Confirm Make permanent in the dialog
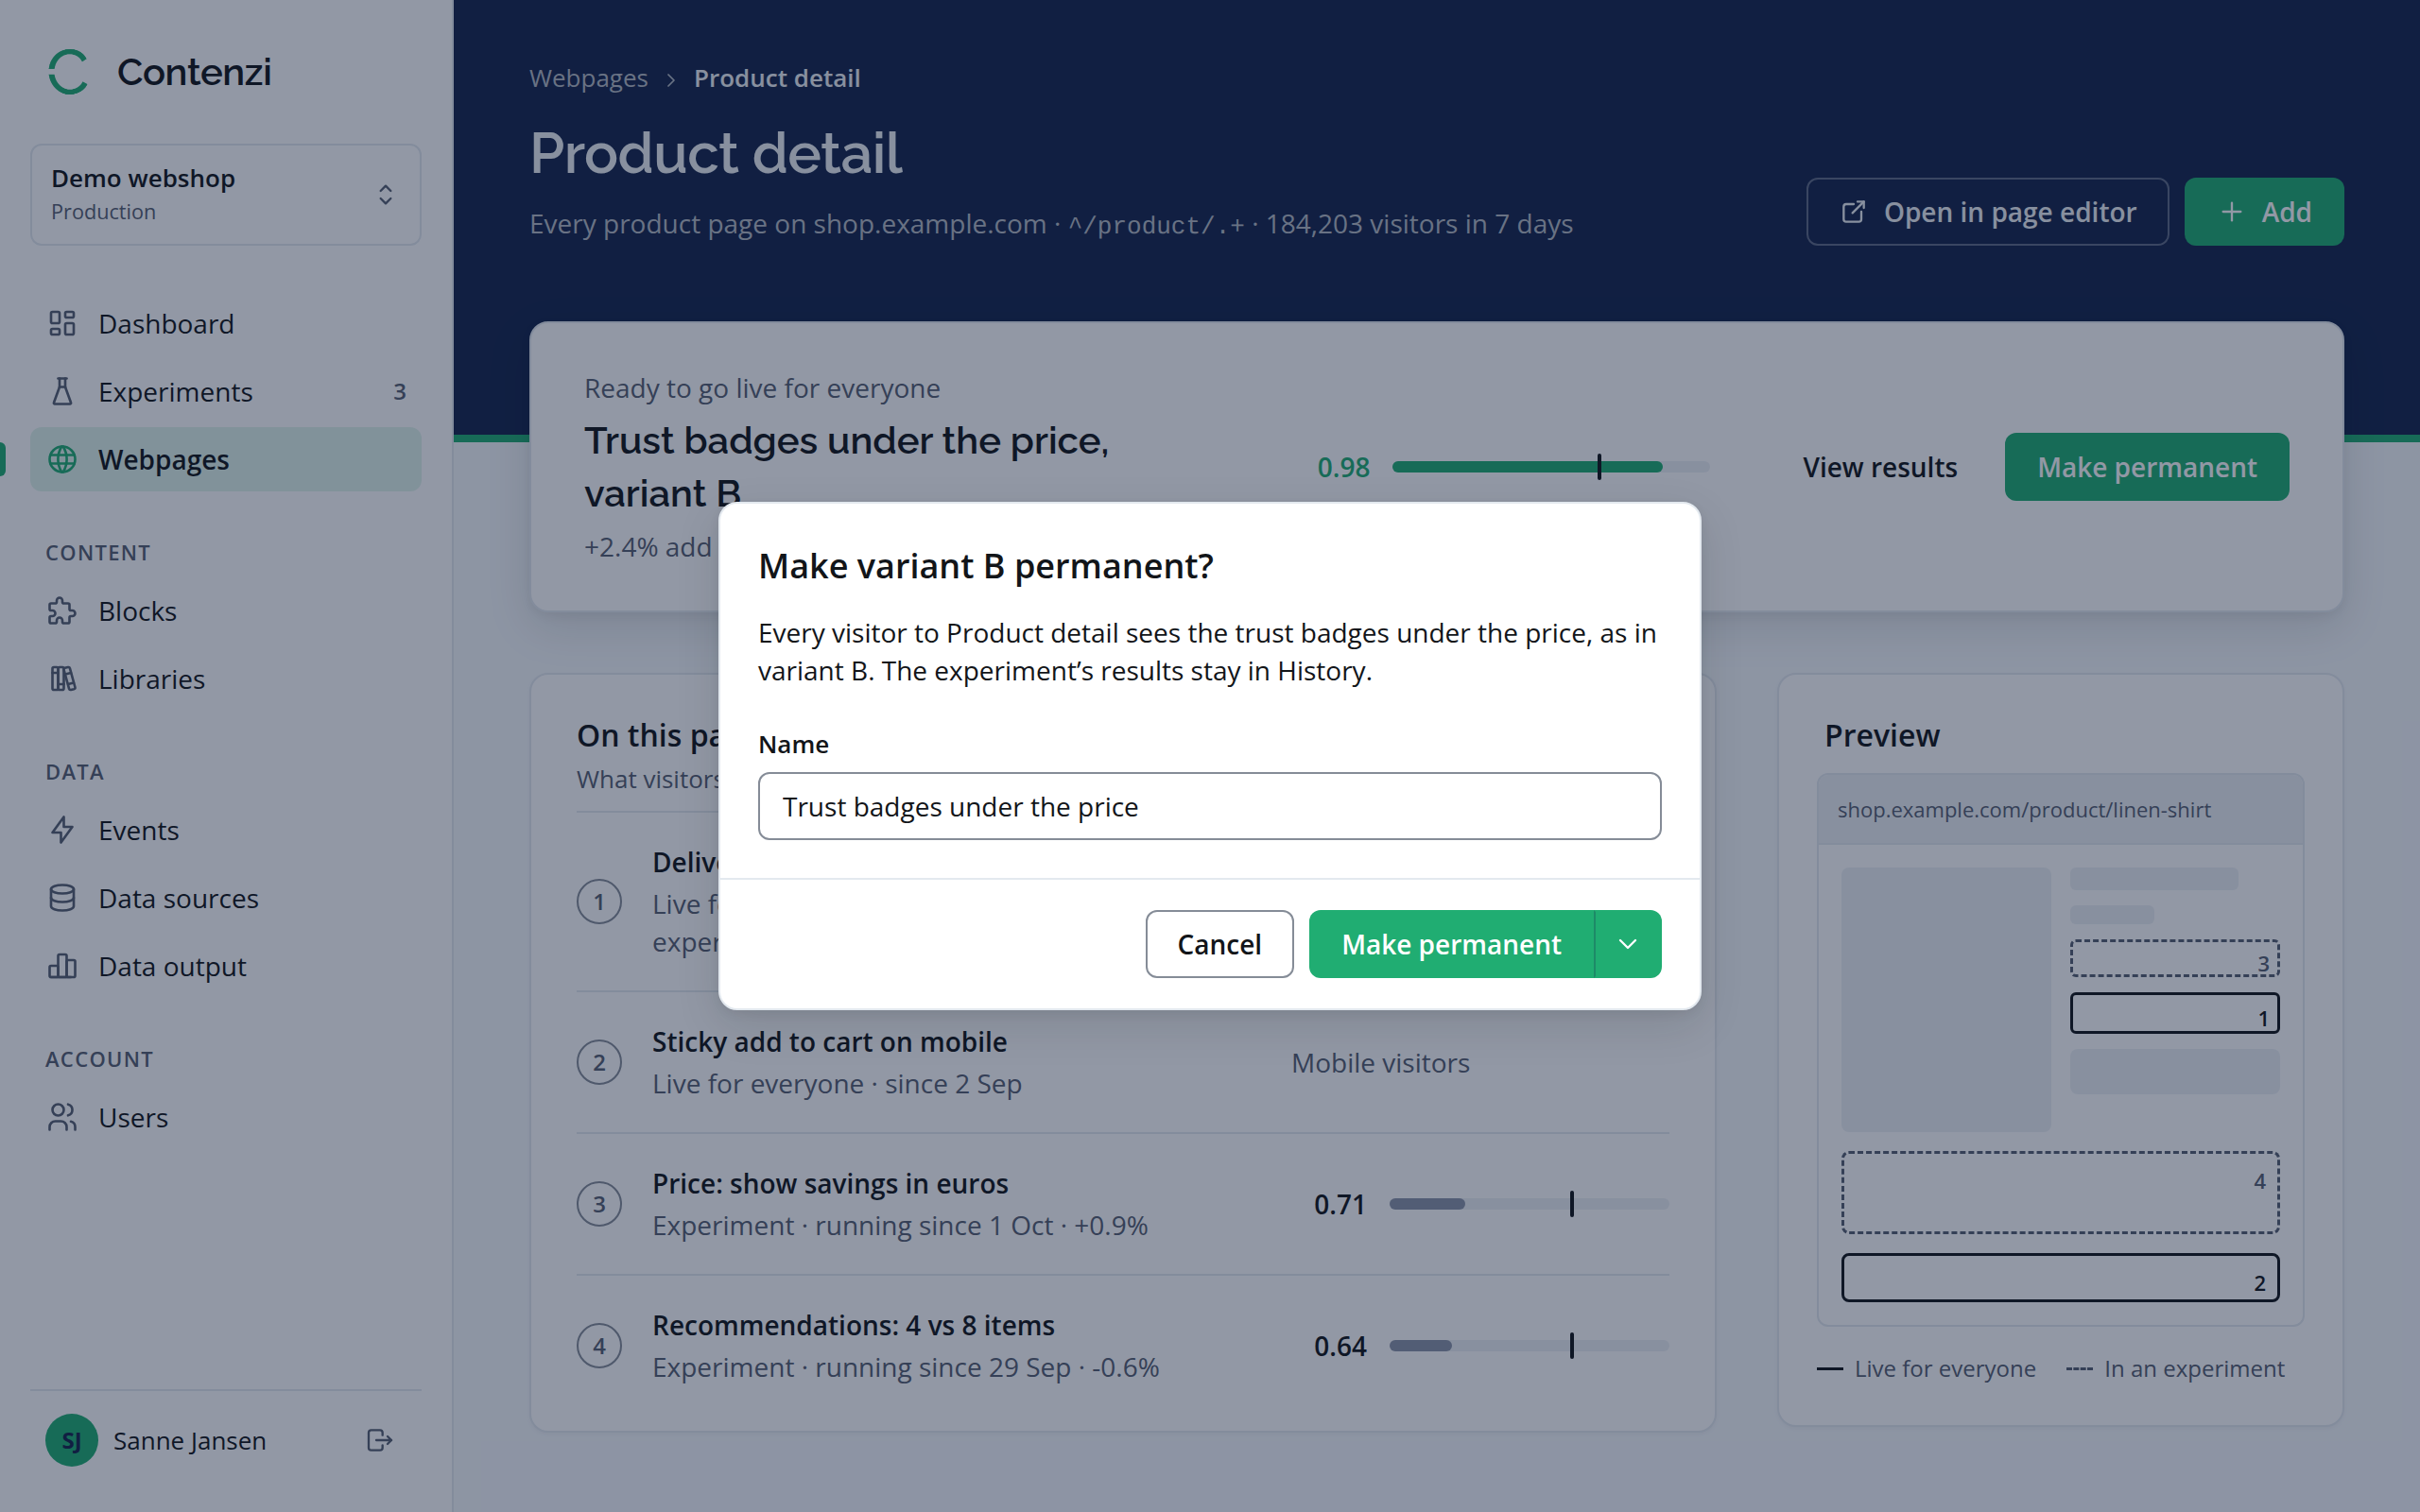The height and width of the screenshot is (1512, 2420). (x=1451, y=944)
